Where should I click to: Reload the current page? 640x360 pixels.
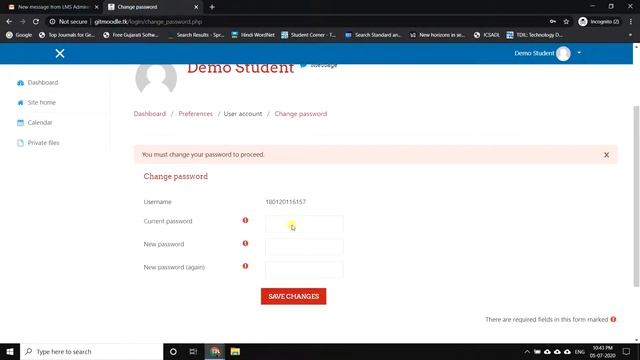click(x=36, y=22)
